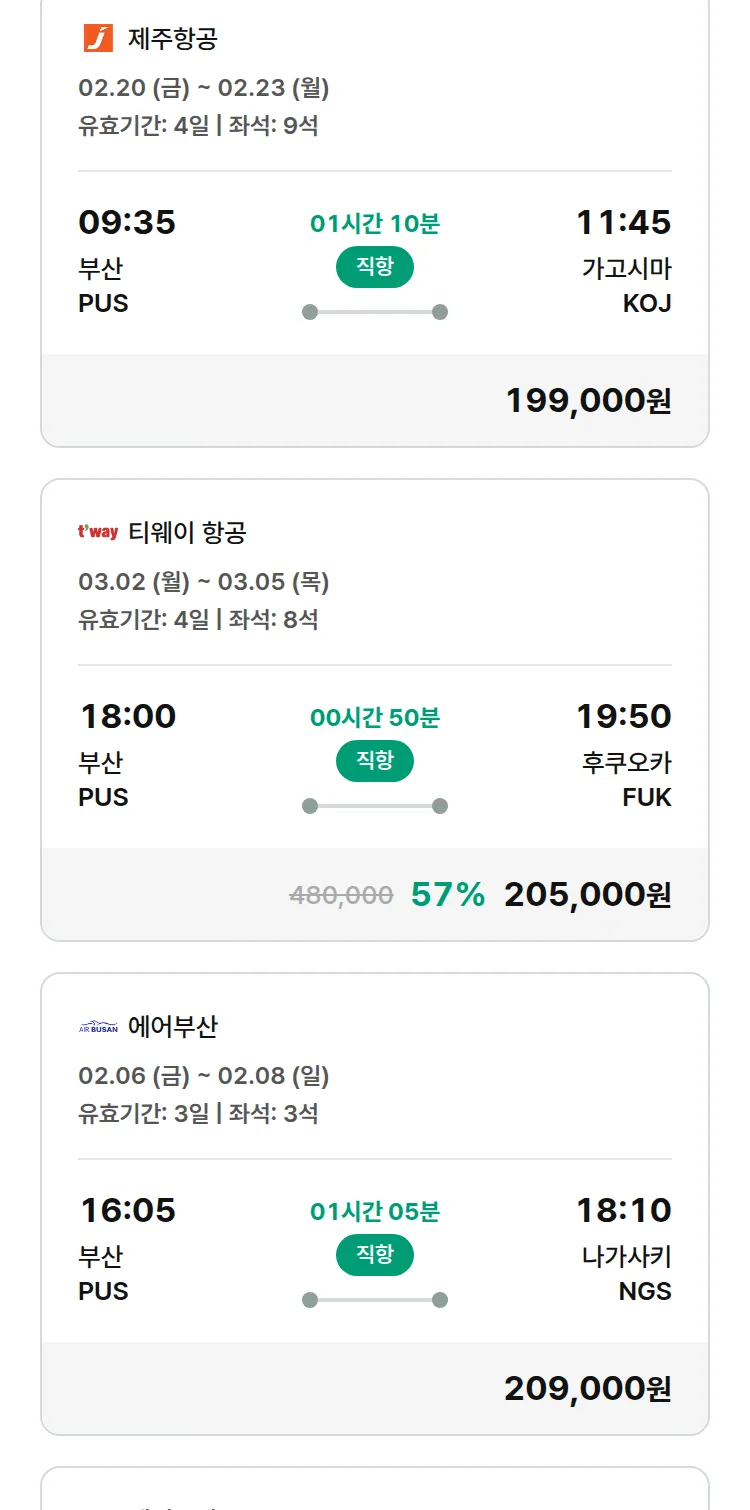The image size is (750, 1510).
Task: Click the 19:50 Fukuoka arrival time
Action: point(624,716)
